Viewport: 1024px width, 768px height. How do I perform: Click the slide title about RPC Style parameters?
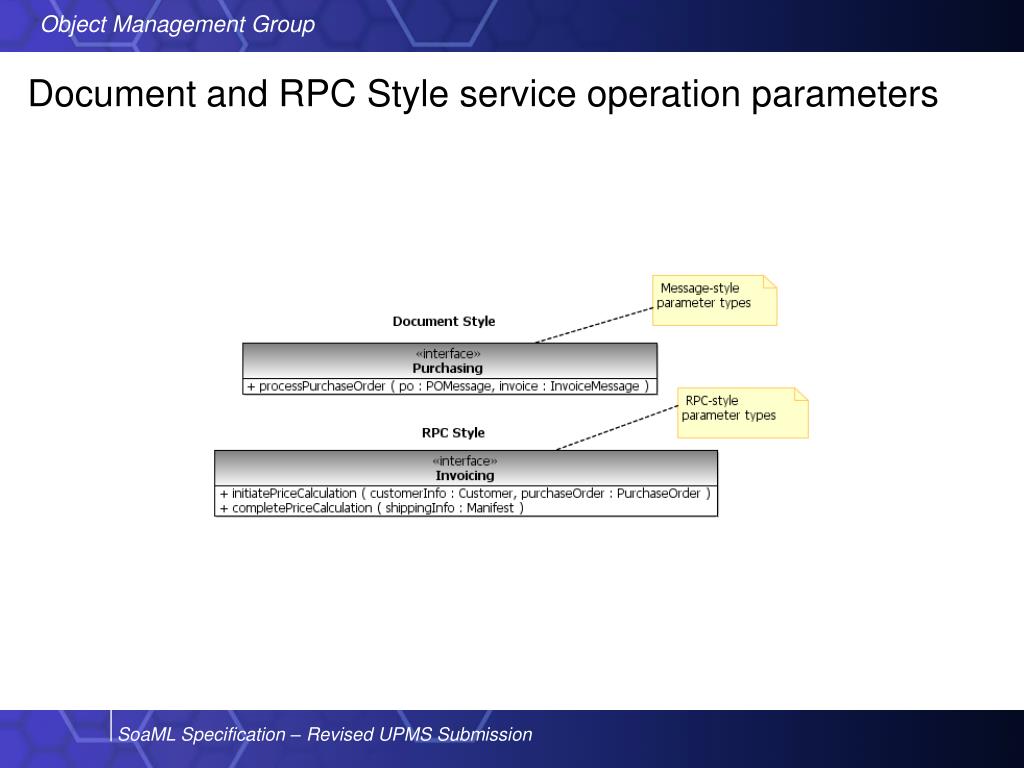[x=483, y=94]
